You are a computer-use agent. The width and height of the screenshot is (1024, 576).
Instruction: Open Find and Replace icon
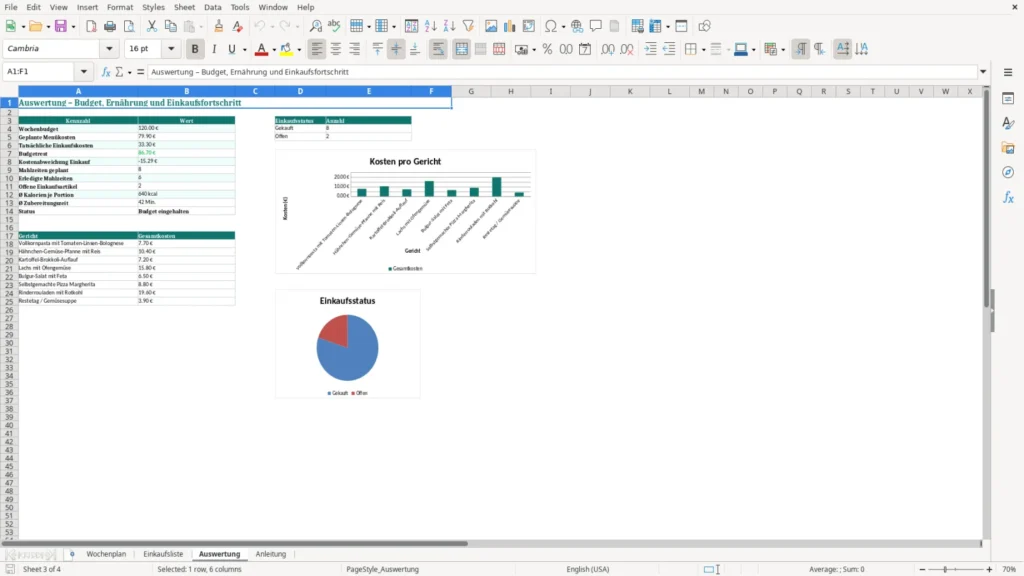(315, 26)
